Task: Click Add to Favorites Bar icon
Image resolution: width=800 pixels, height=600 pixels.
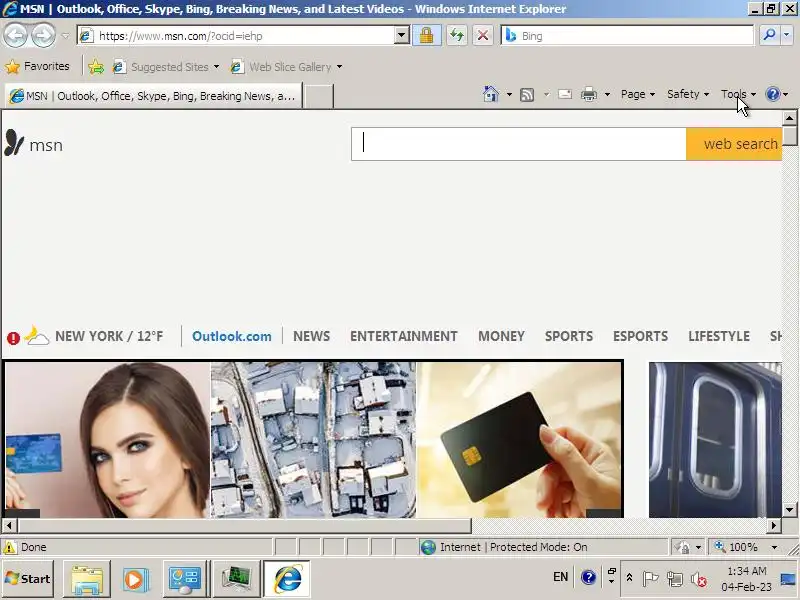Action: pos(96,67)
